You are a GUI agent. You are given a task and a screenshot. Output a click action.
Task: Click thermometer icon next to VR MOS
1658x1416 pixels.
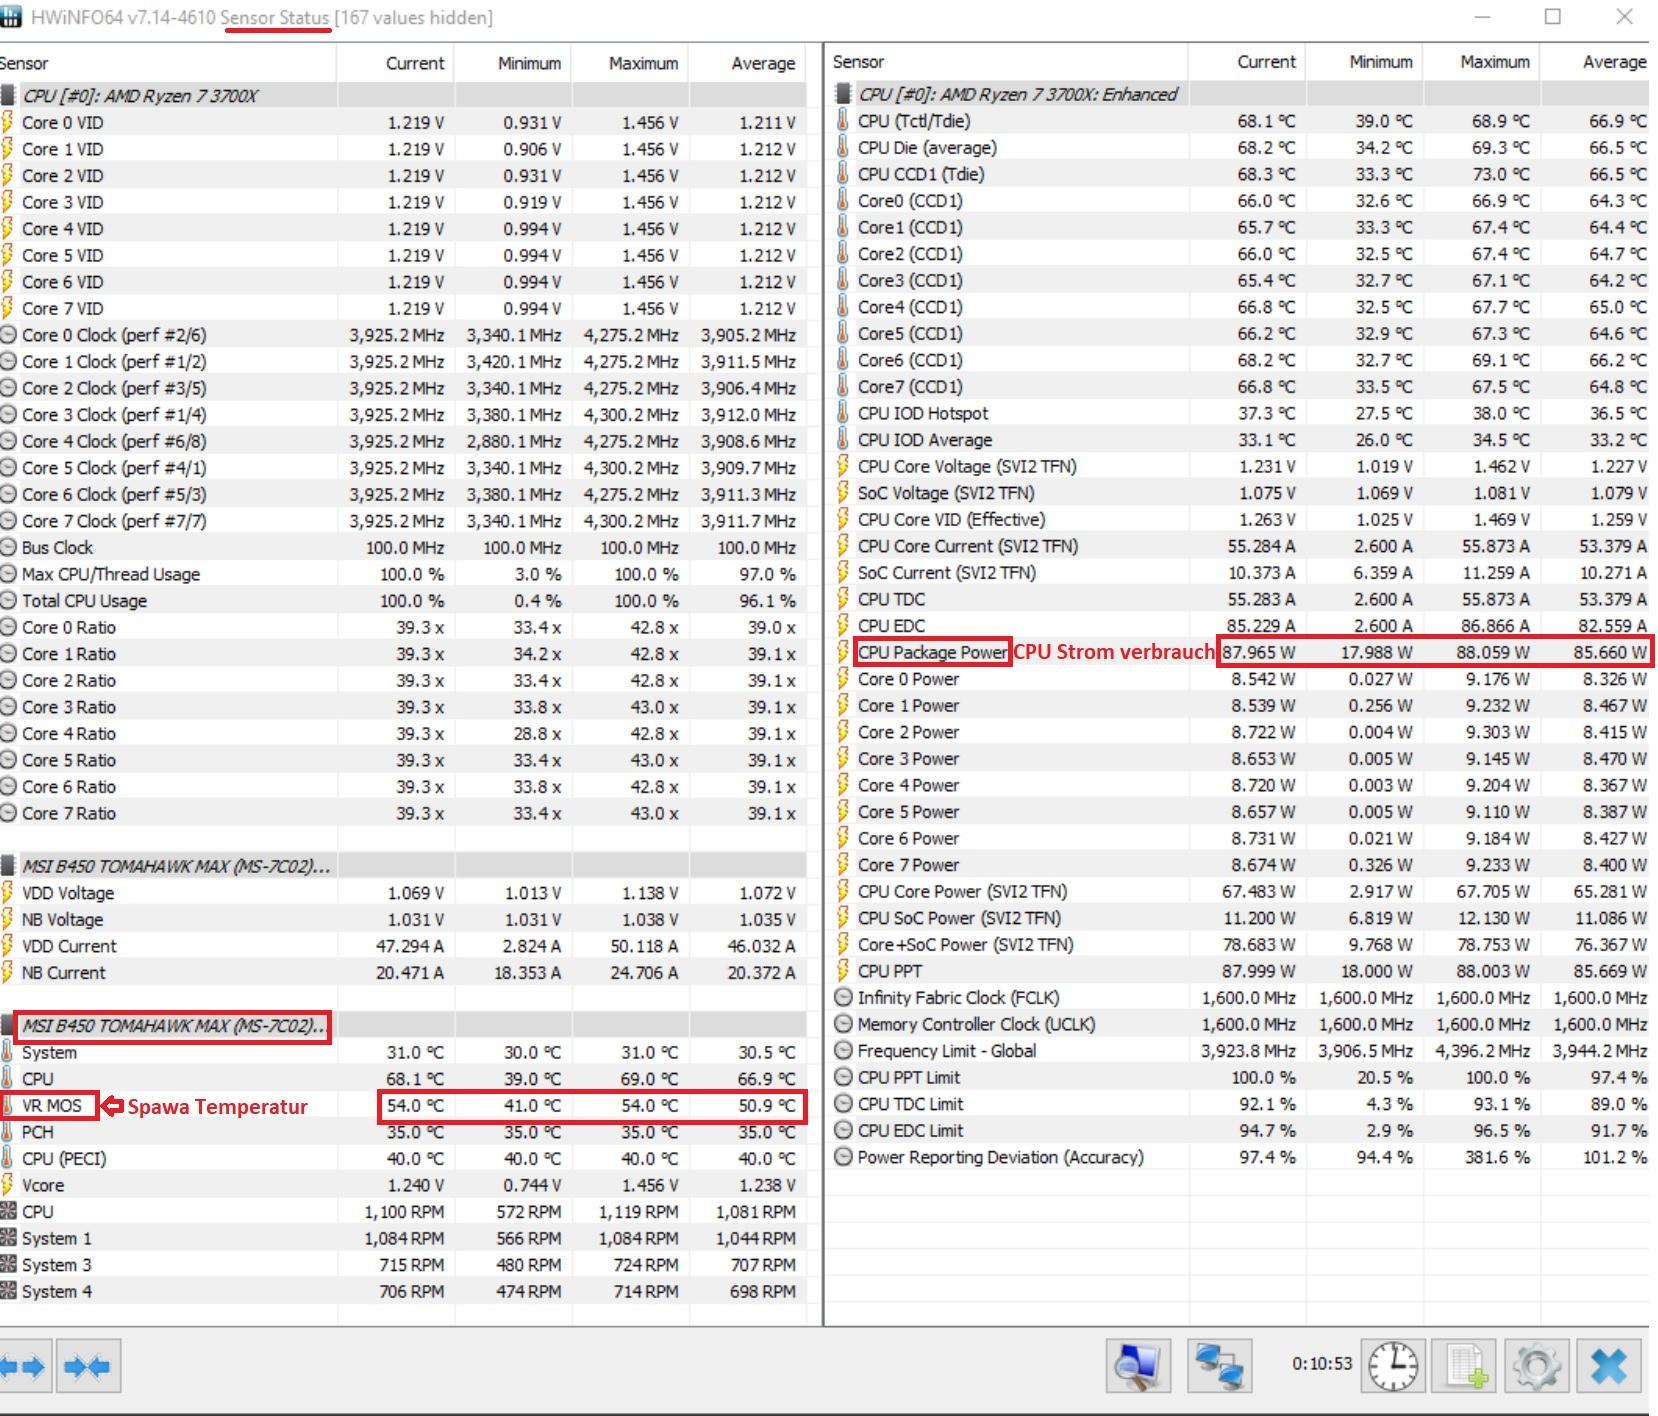8,1105
